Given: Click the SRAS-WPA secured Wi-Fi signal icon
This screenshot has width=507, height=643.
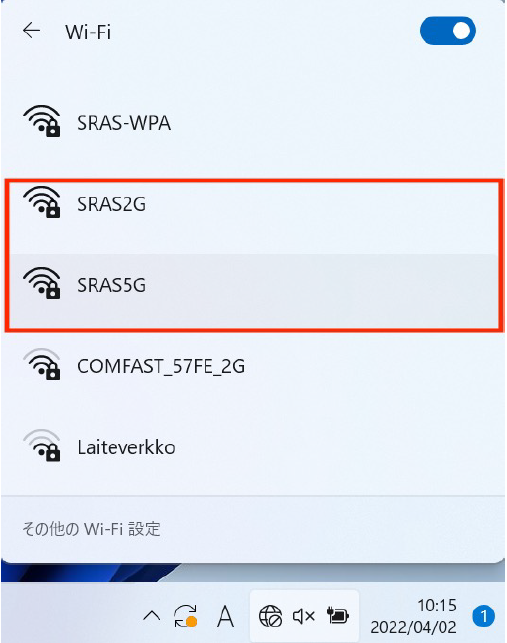Looking at the screenshot, I should coord(42,121).
